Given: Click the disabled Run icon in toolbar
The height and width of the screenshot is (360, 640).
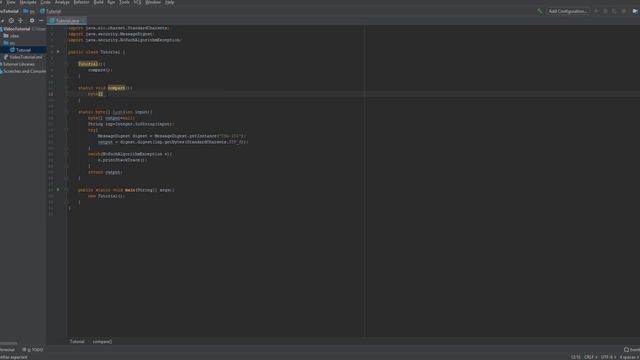Looking at the screenshot, I should [596, 11].
